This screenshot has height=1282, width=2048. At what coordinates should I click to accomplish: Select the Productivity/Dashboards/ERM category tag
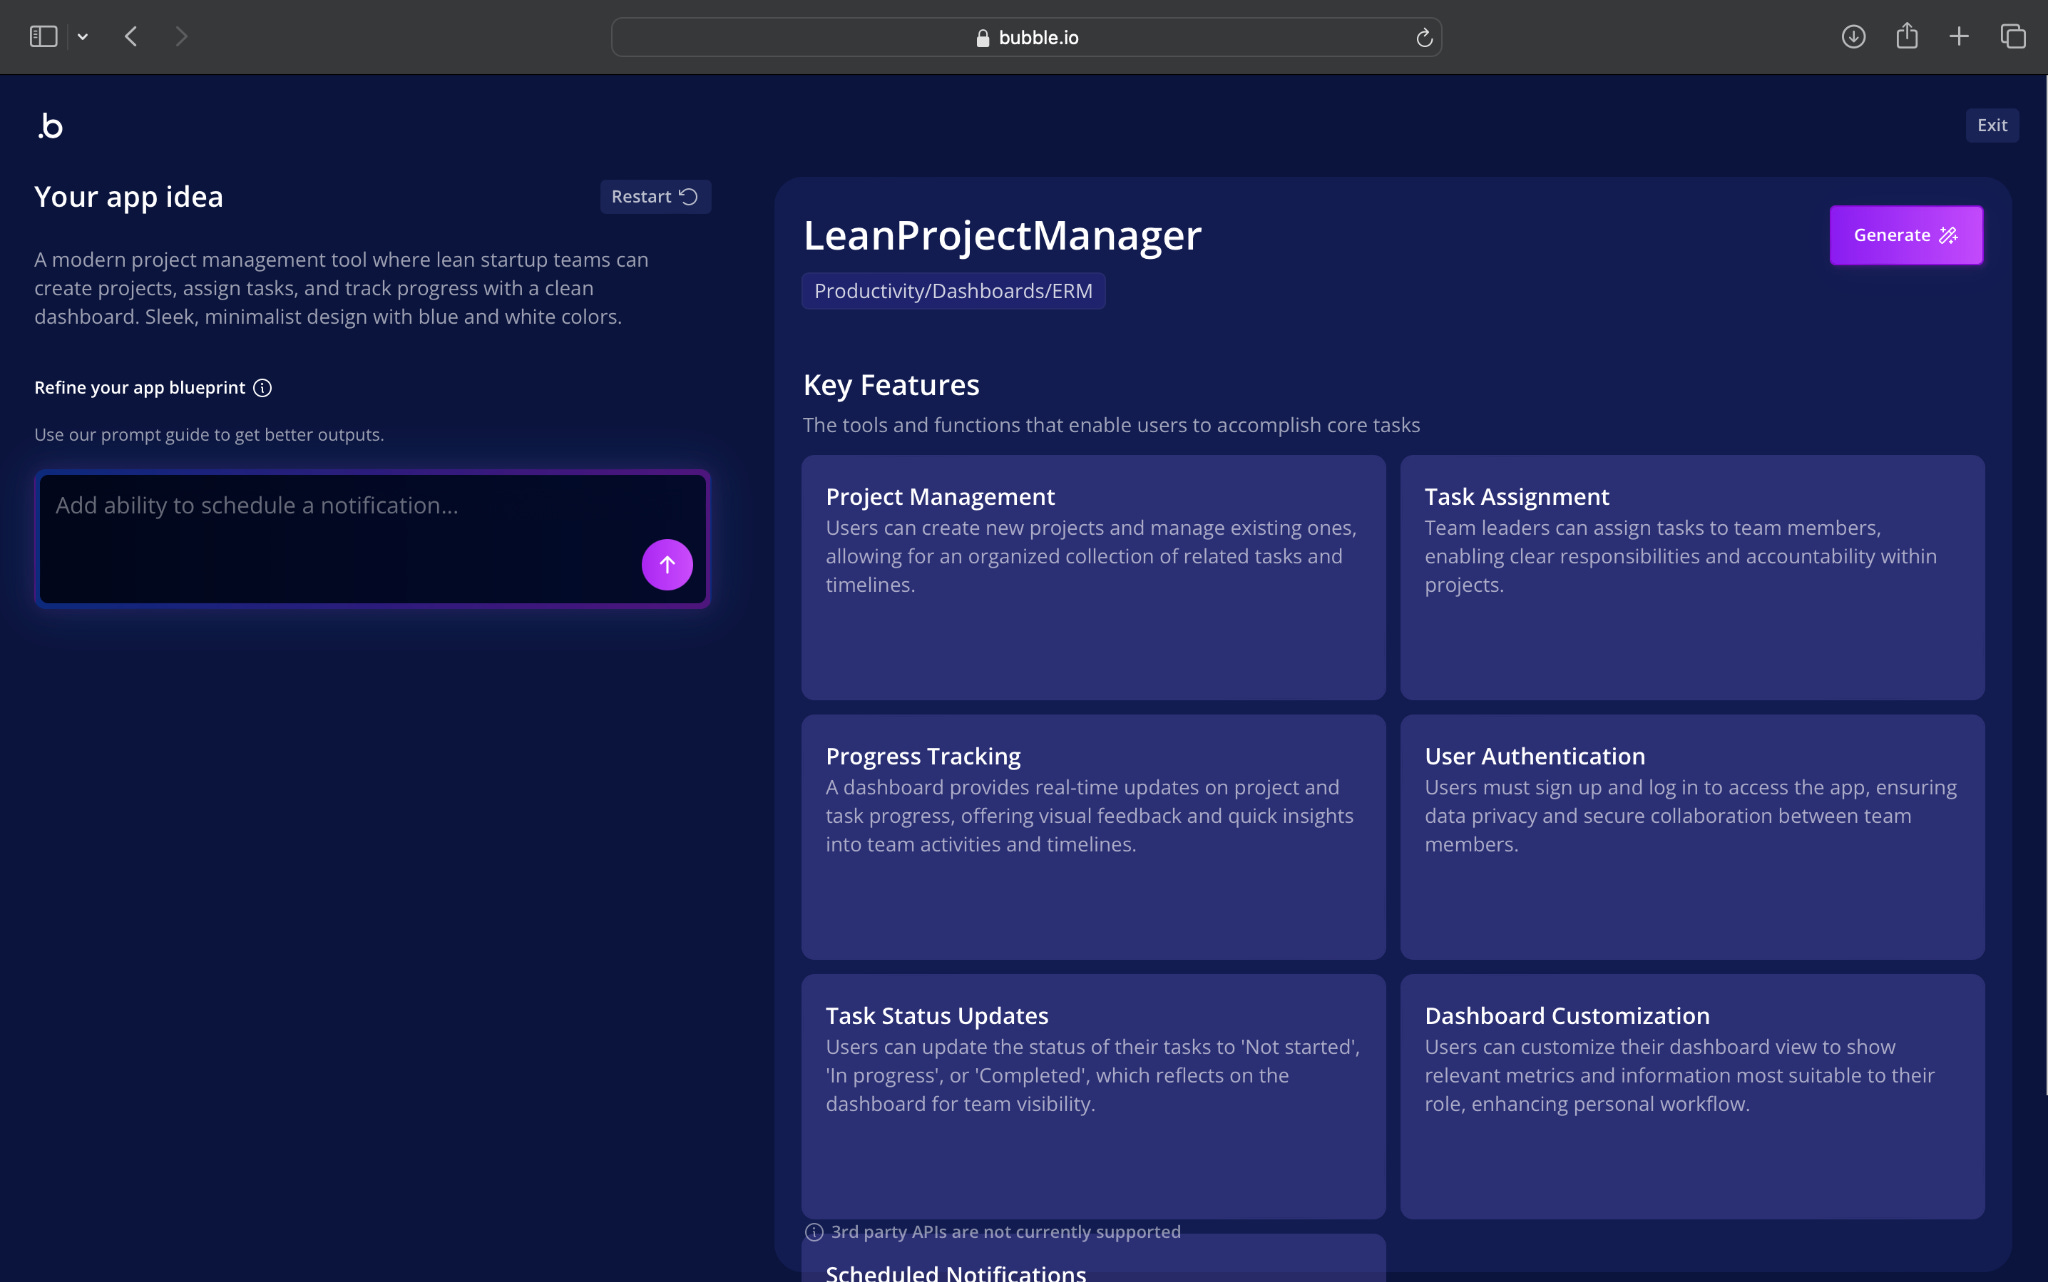click(x=953, y=291)
